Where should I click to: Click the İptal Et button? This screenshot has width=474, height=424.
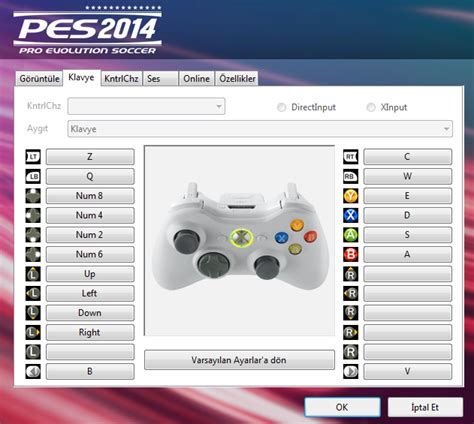pos(425,407)
